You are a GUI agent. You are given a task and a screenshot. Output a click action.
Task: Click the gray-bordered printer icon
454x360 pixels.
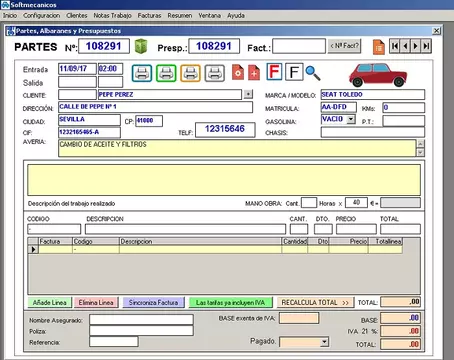coord(214,73)
